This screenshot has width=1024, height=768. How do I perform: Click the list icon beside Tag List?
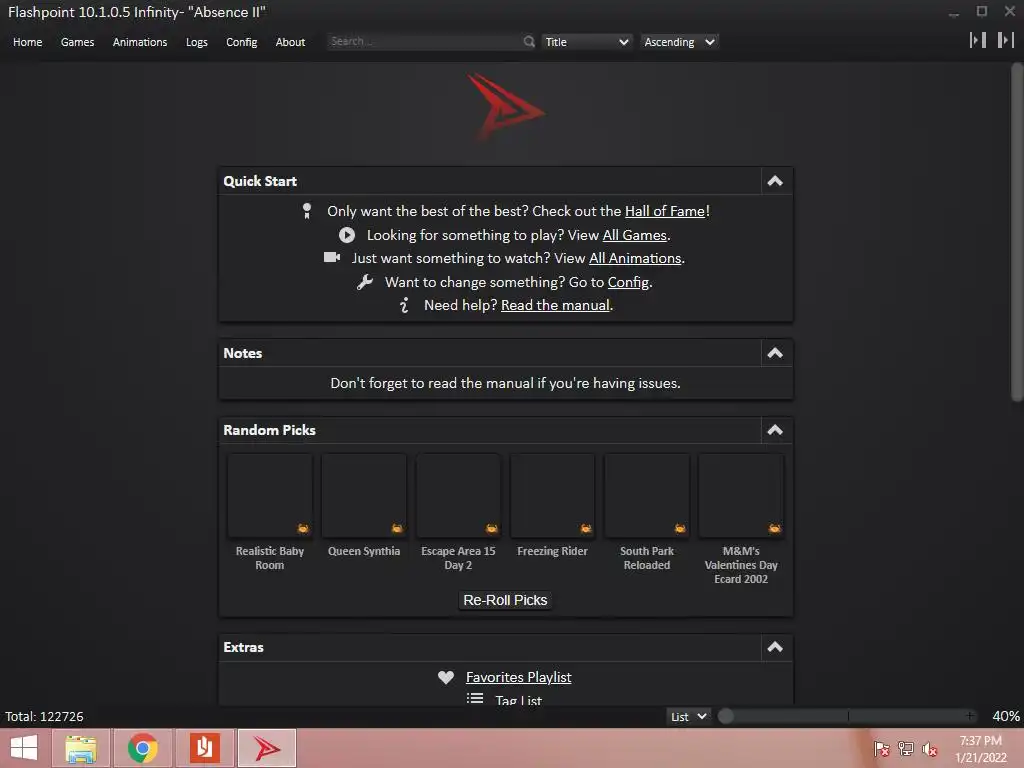click(475, 698)
